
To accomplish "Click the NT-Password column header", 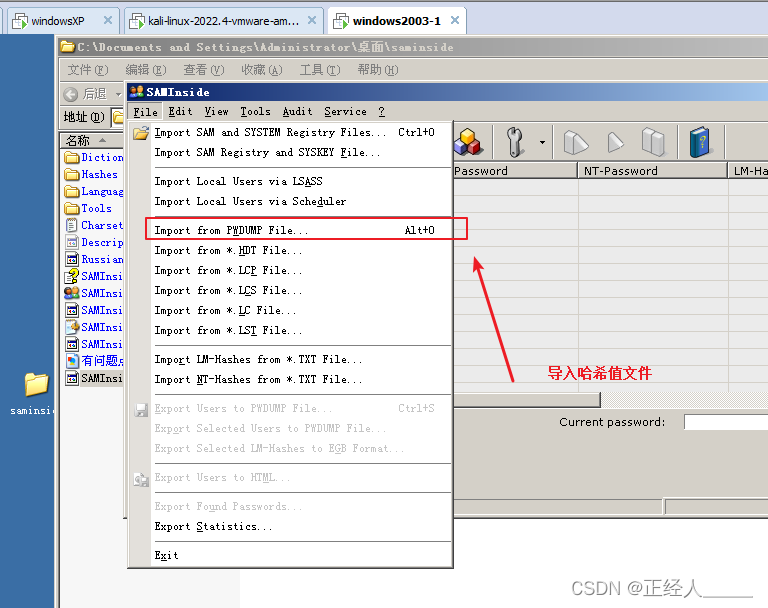I will (x=652, y=171).
